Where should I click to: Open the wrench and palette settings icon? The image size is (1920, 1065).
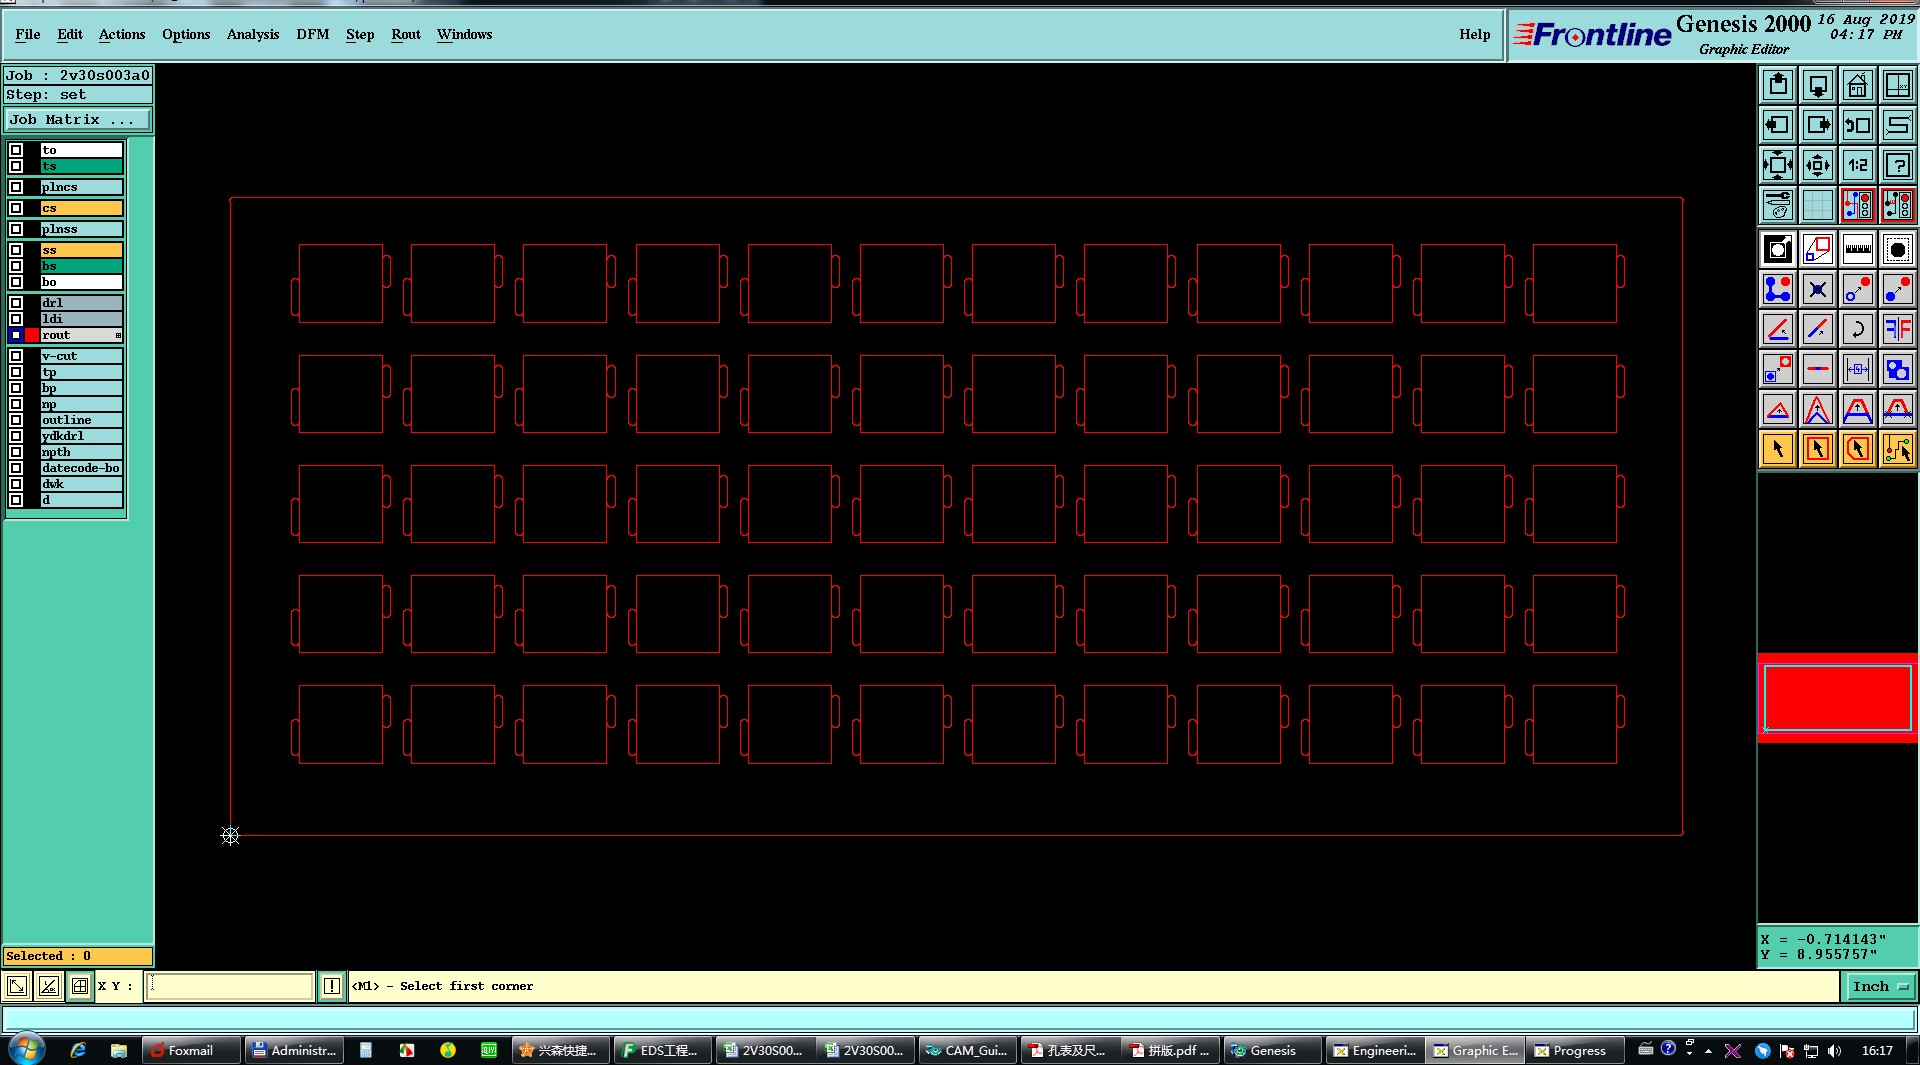(1778, 205)
